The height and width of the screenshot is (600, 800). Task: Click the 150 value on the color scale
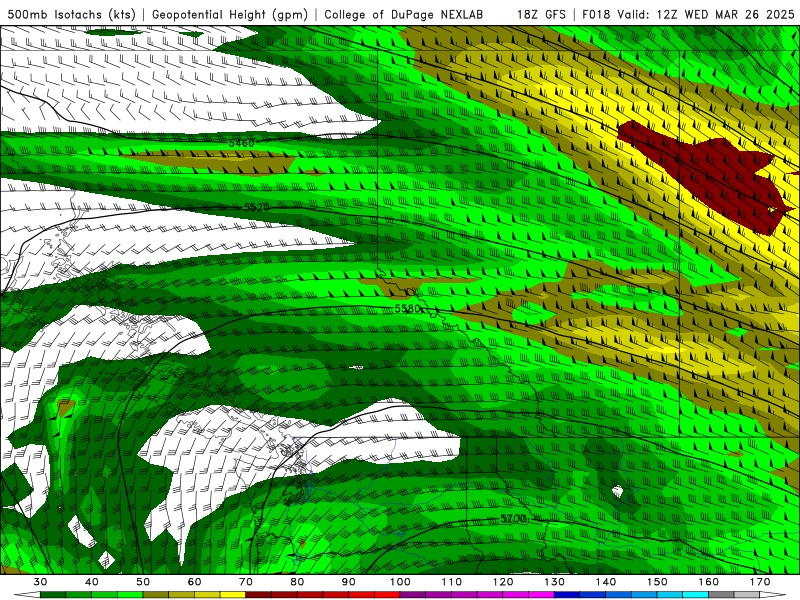click(658, 582)
